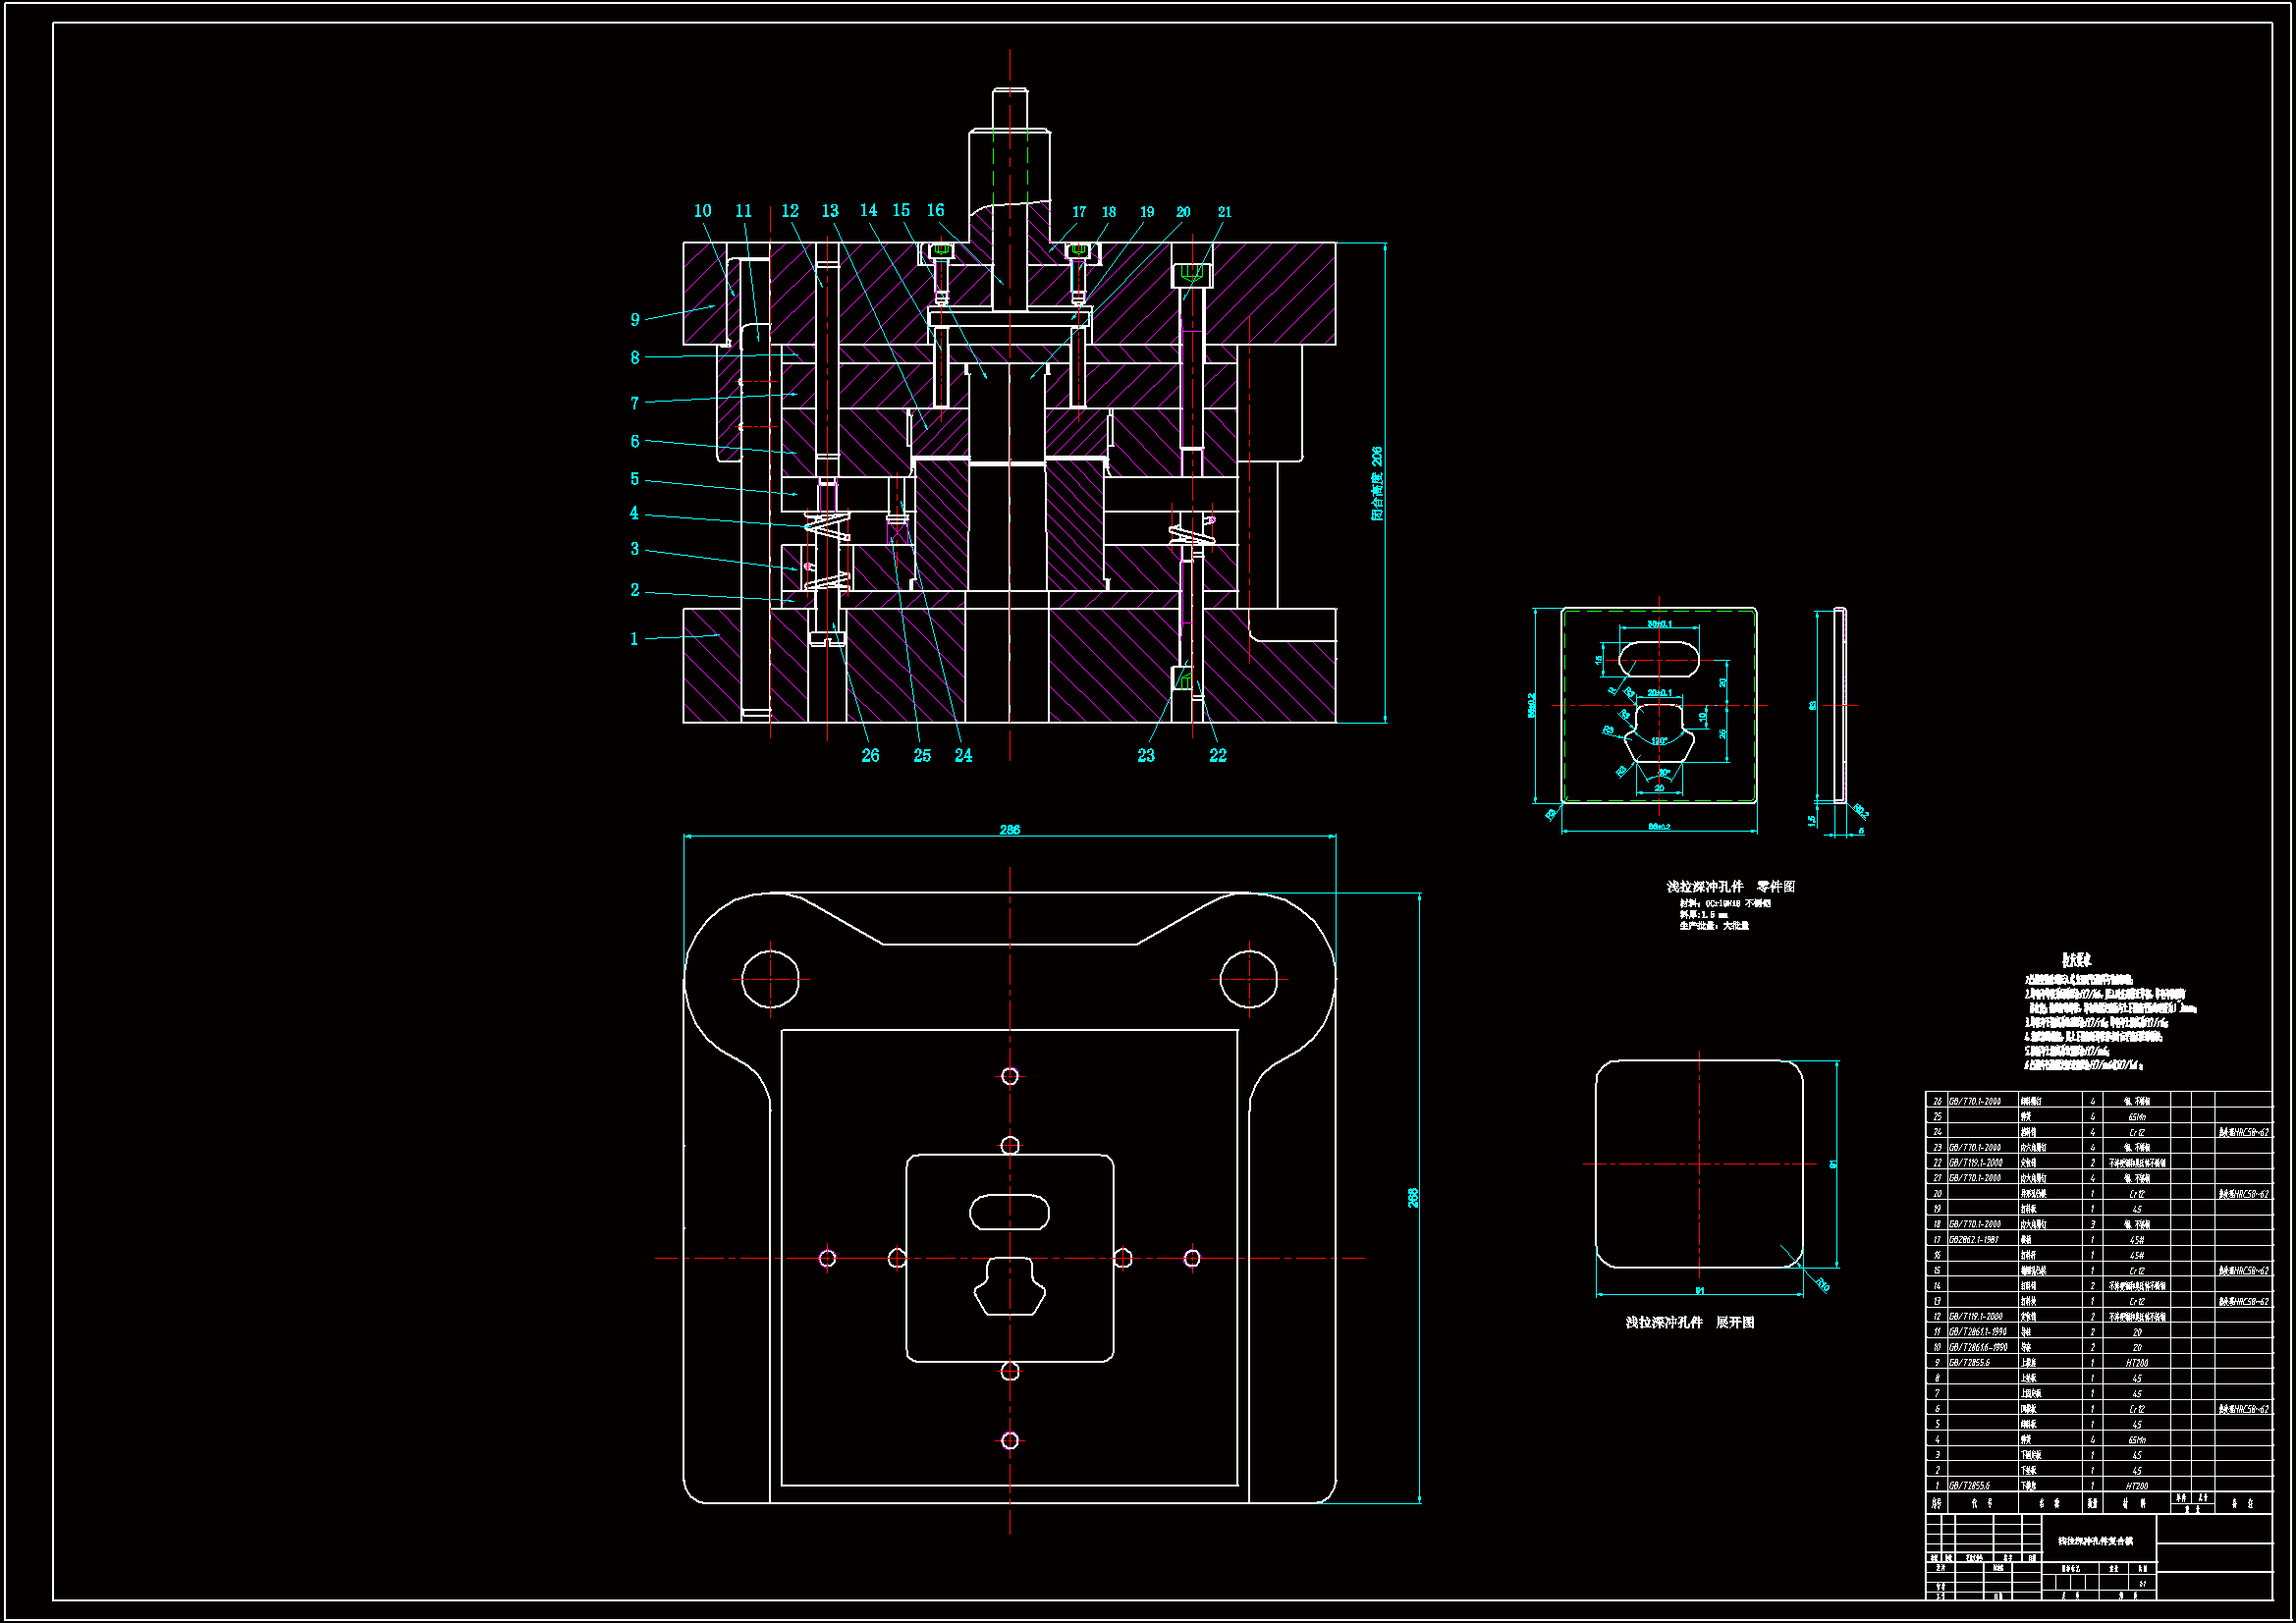Click the part drawing title 零件图

coord(1775,887)
